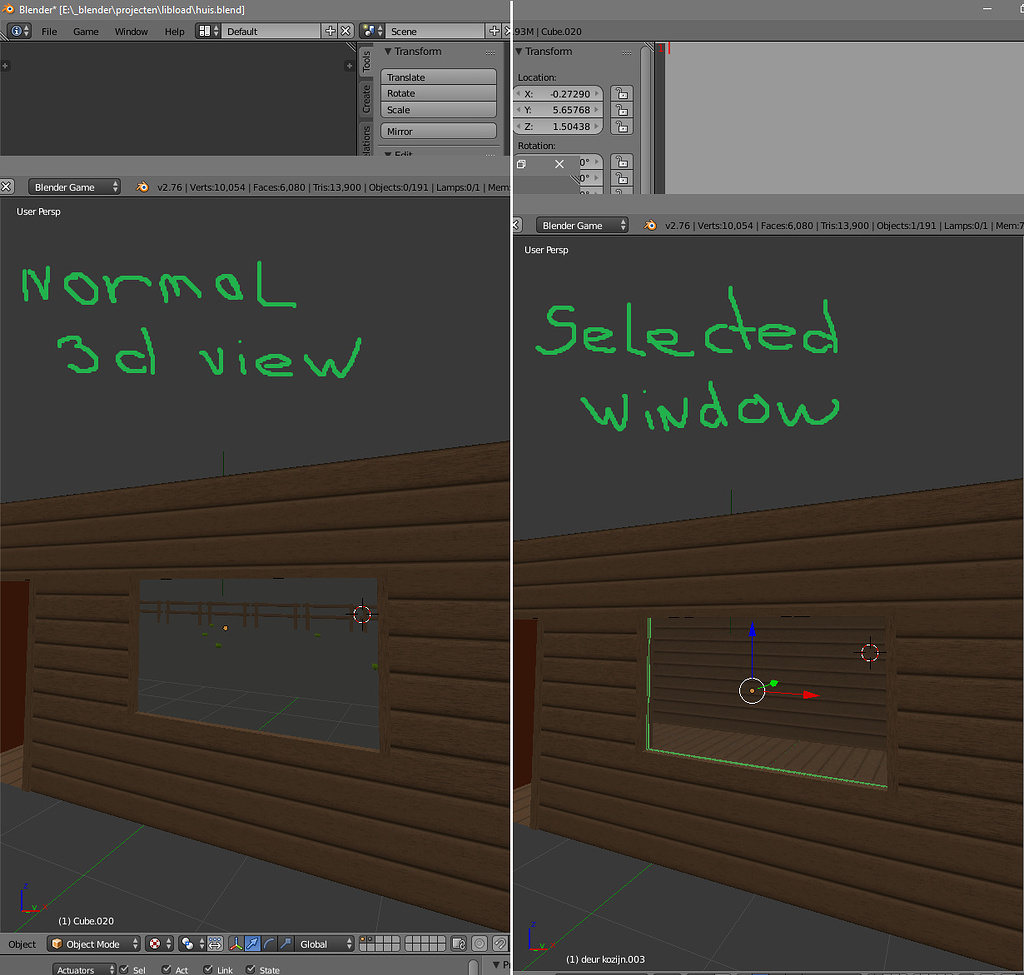Toggle the Act checkbox
Viewport: 1024px width, 975px height.
(x=167, y=969)
